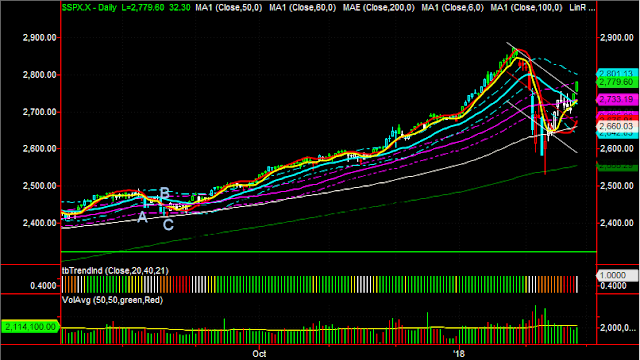
Task: Click the green 2,779.60 last price tag
Action: pyautogui.click(x=617, y=82)
